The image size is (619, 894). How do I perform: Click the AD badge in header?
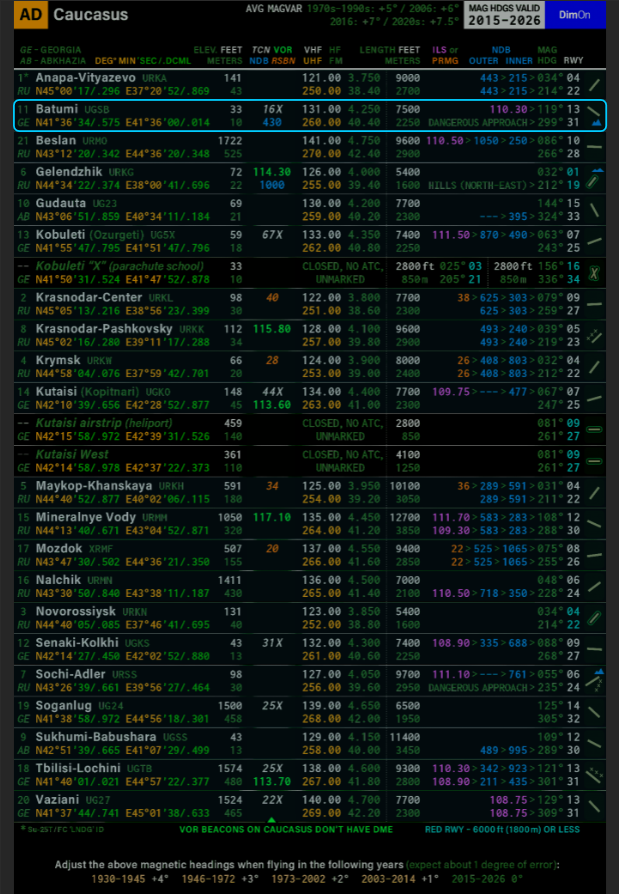(32, 16)
